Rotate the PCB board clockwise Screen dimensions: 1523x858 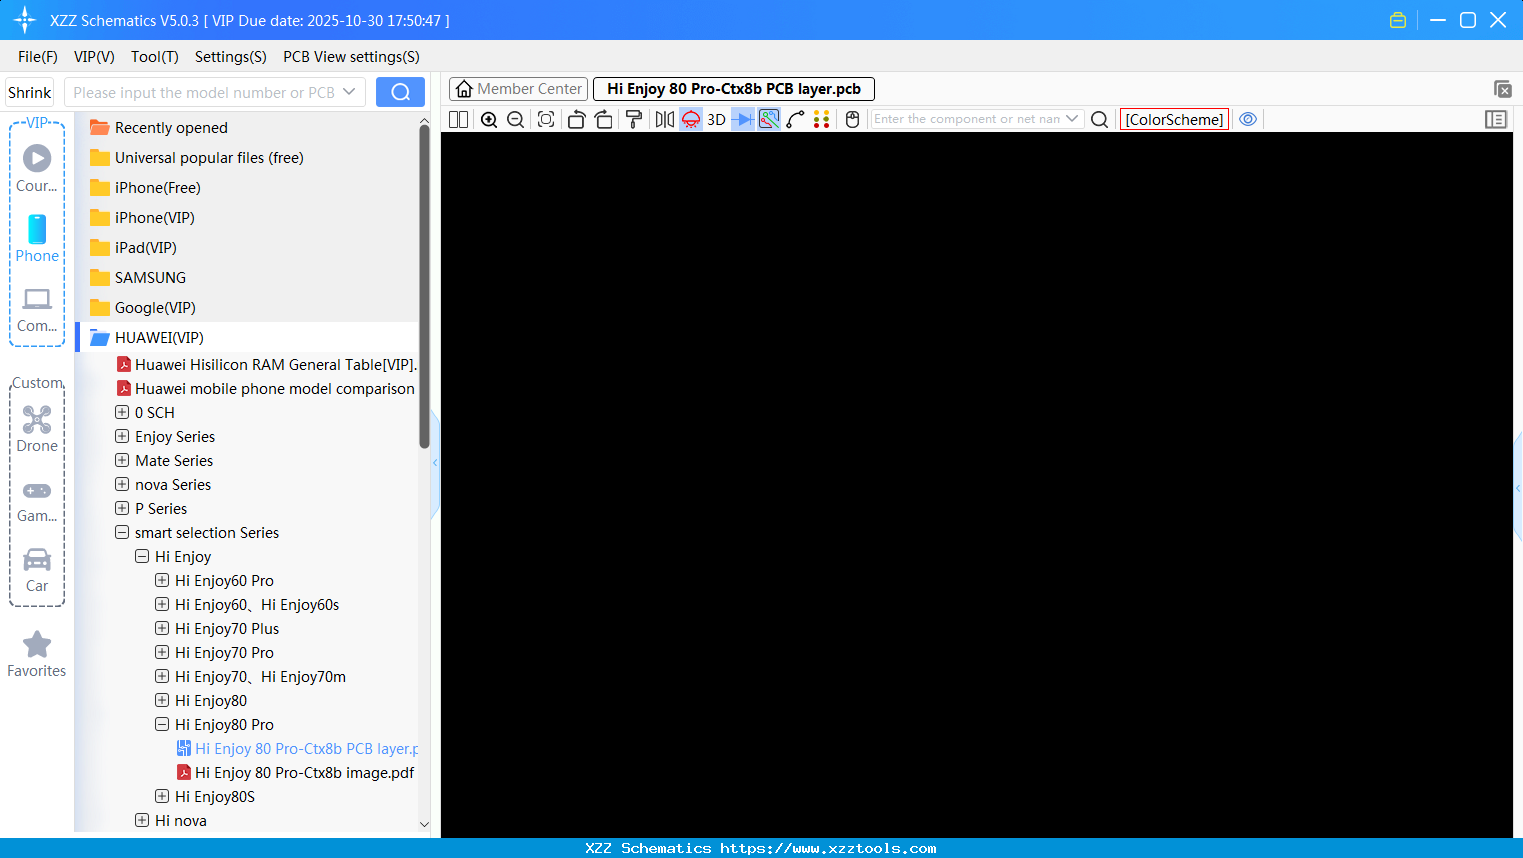pyautogui.click(x=603, y=119)
